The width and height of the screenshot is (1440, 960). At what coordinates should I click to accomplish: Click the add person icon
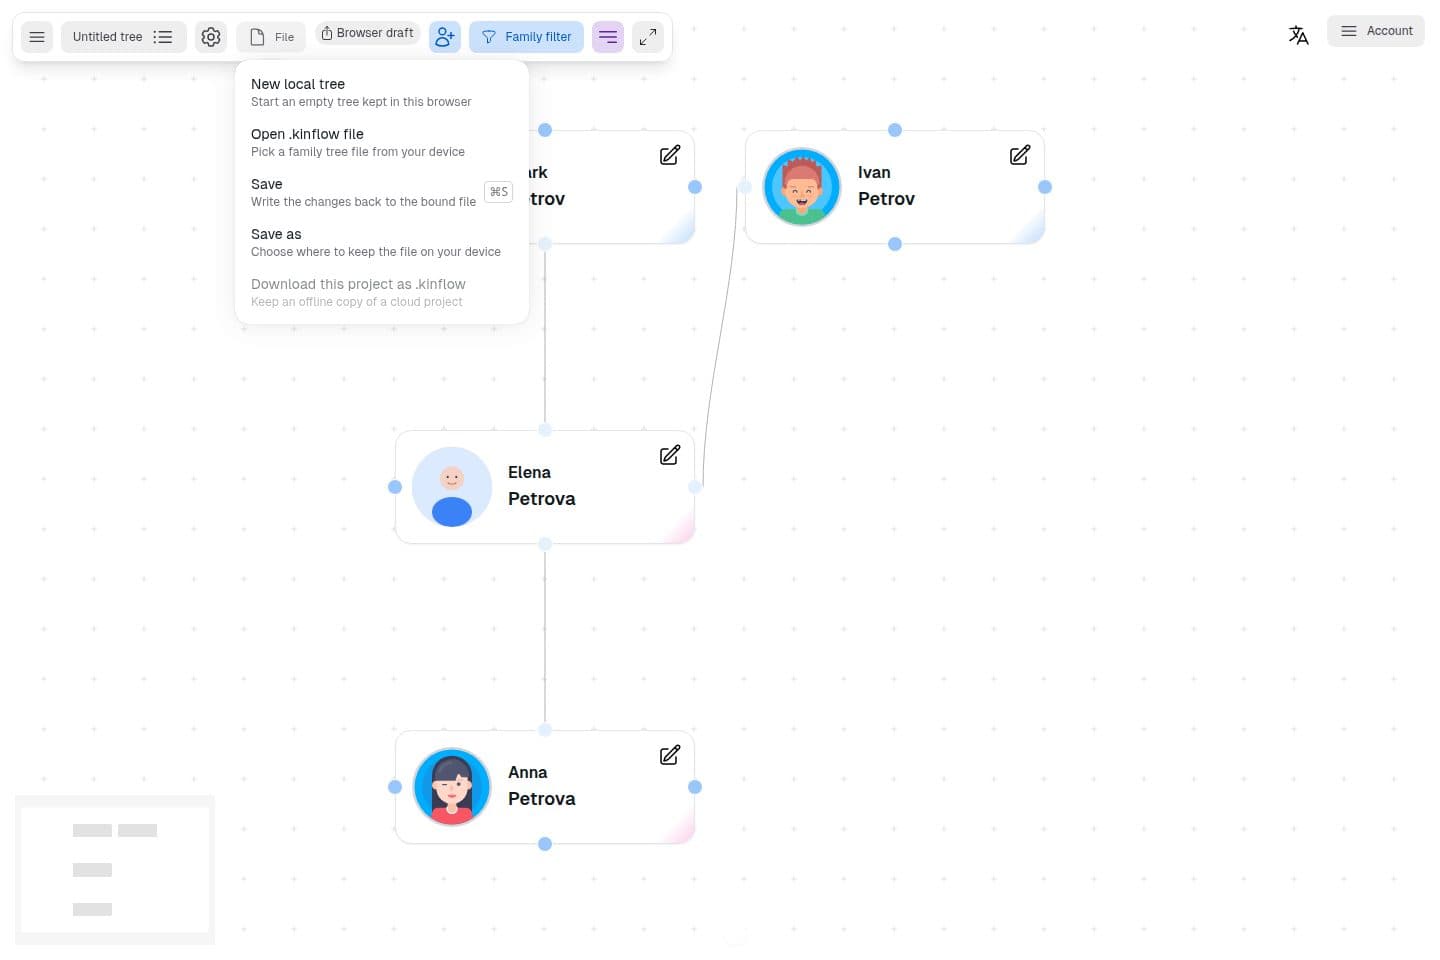445,37
